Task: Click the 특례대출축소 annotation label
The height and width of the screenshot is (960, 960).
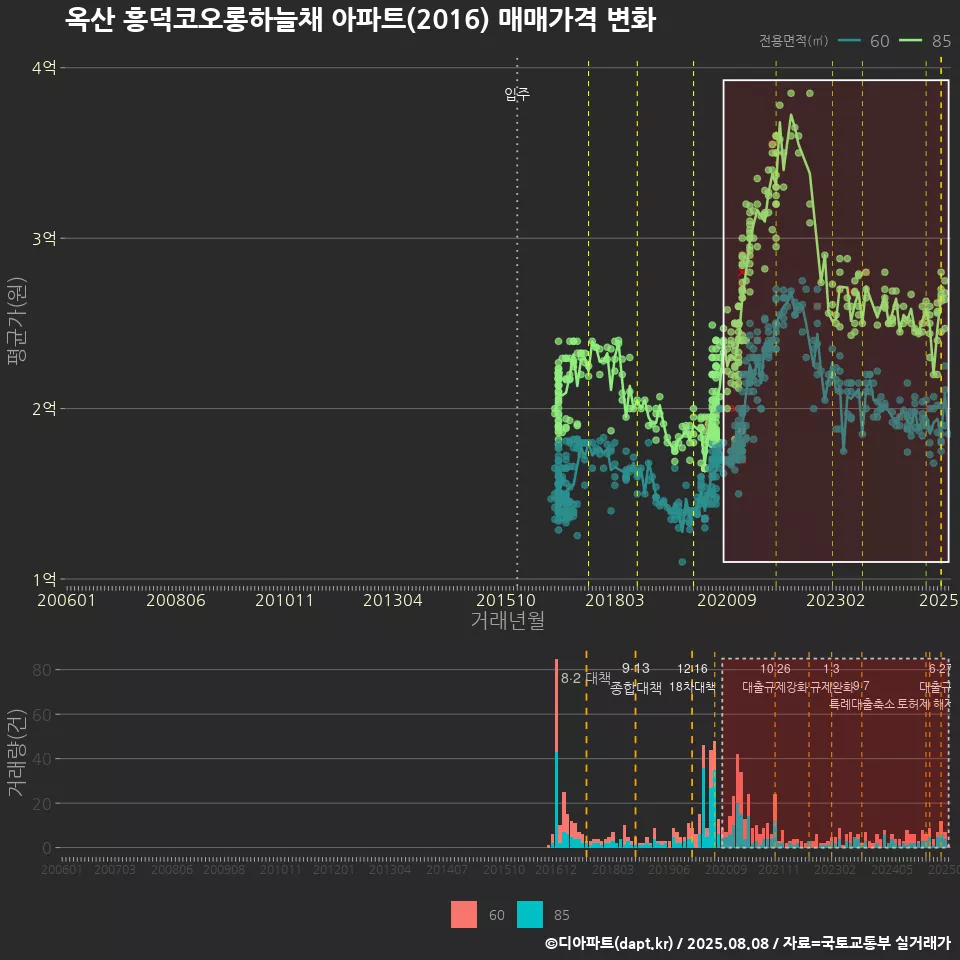Action: point(862,704)
